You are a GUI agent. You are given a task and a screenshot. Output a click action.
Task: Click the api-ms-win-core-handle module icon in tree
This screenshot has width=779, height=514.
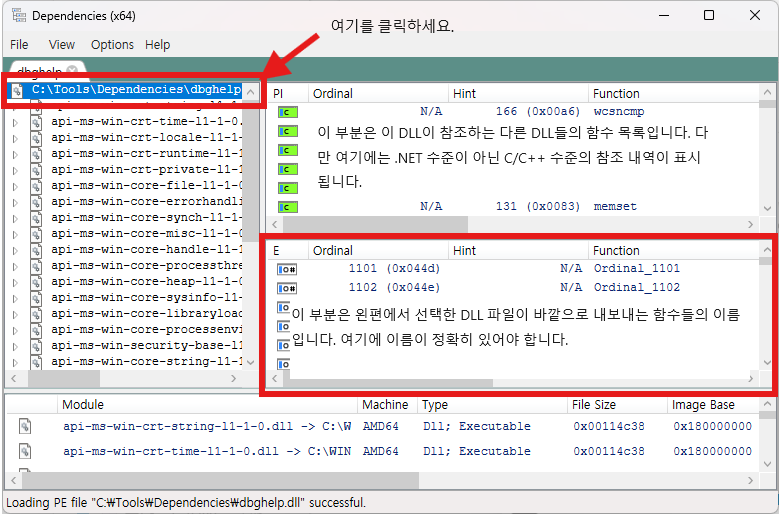(x=36, y=250)
